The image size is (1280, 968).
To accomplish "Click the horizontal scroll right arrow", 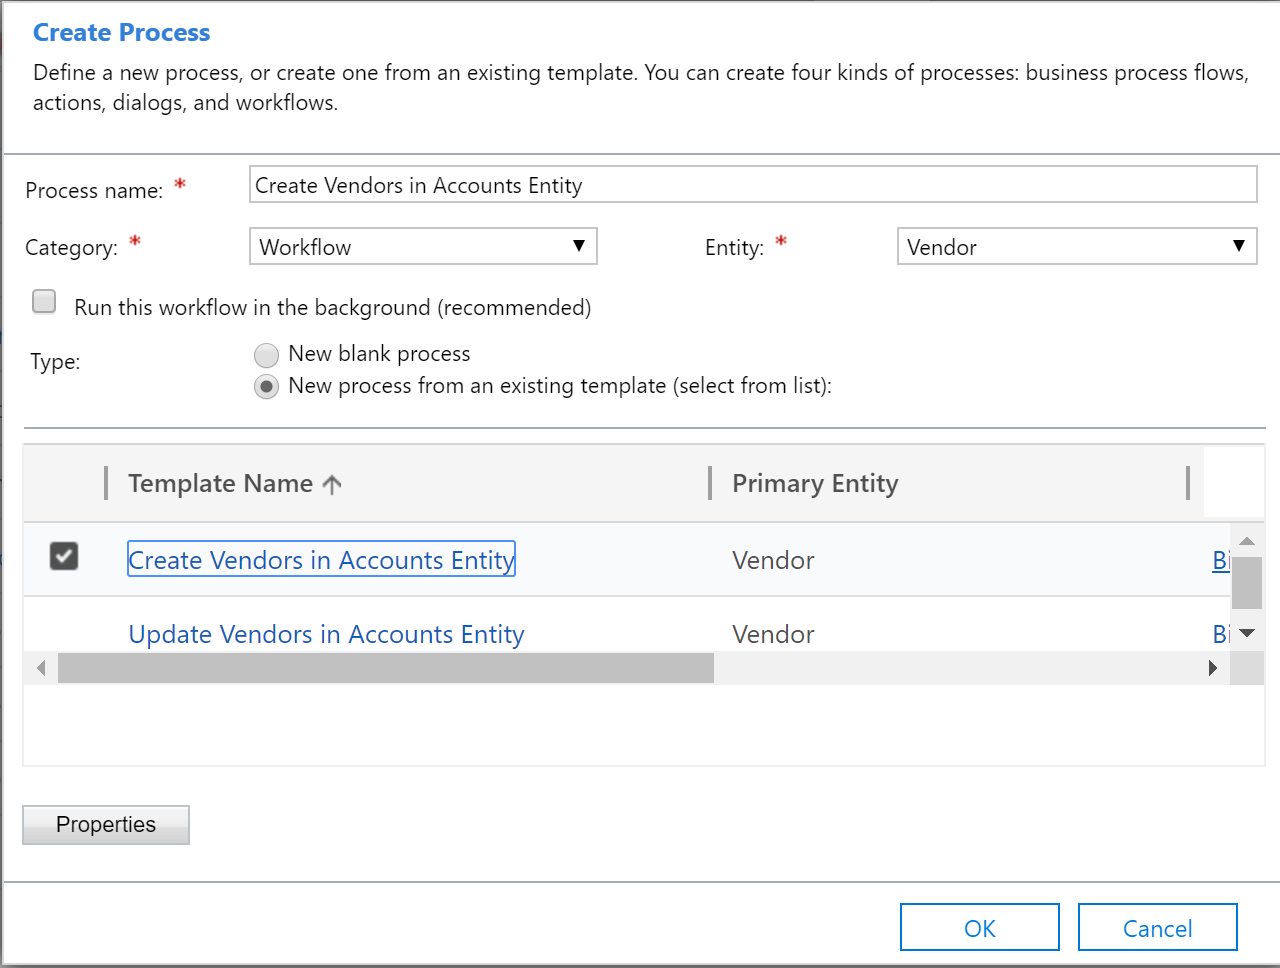I will click(1213, 668).
